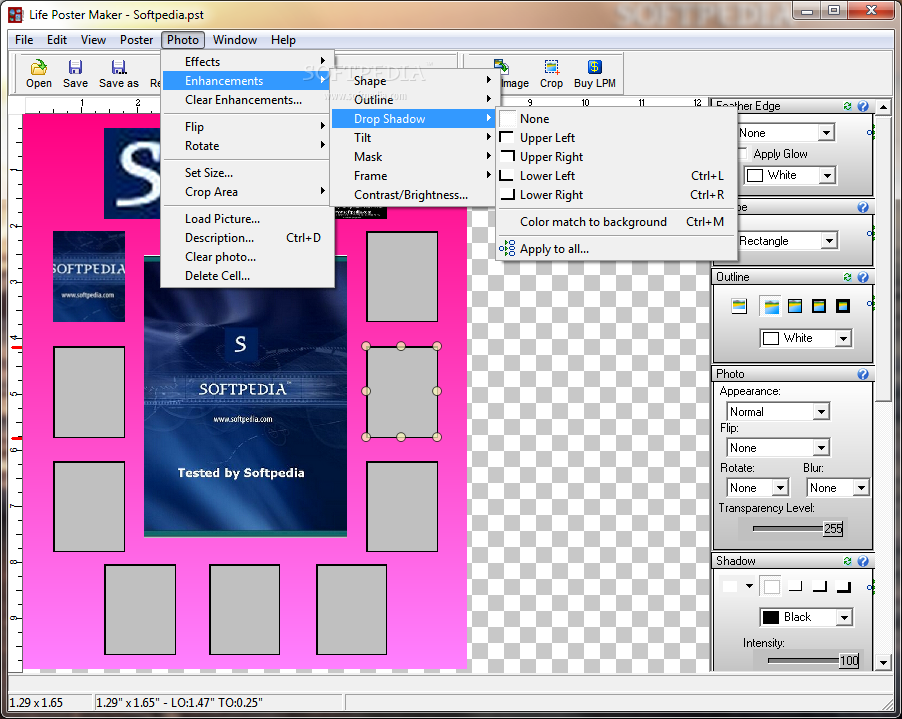Open the Shape panel help icon
Viewport: 902px width, 719px height.
click(x=863, y=207)
